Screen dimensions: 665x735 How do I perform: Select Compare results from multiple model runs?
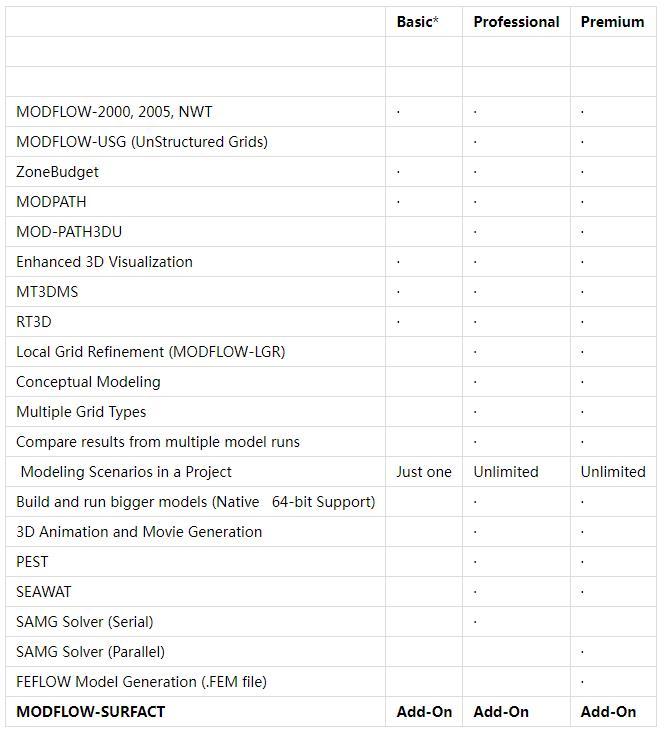[158, 442]
